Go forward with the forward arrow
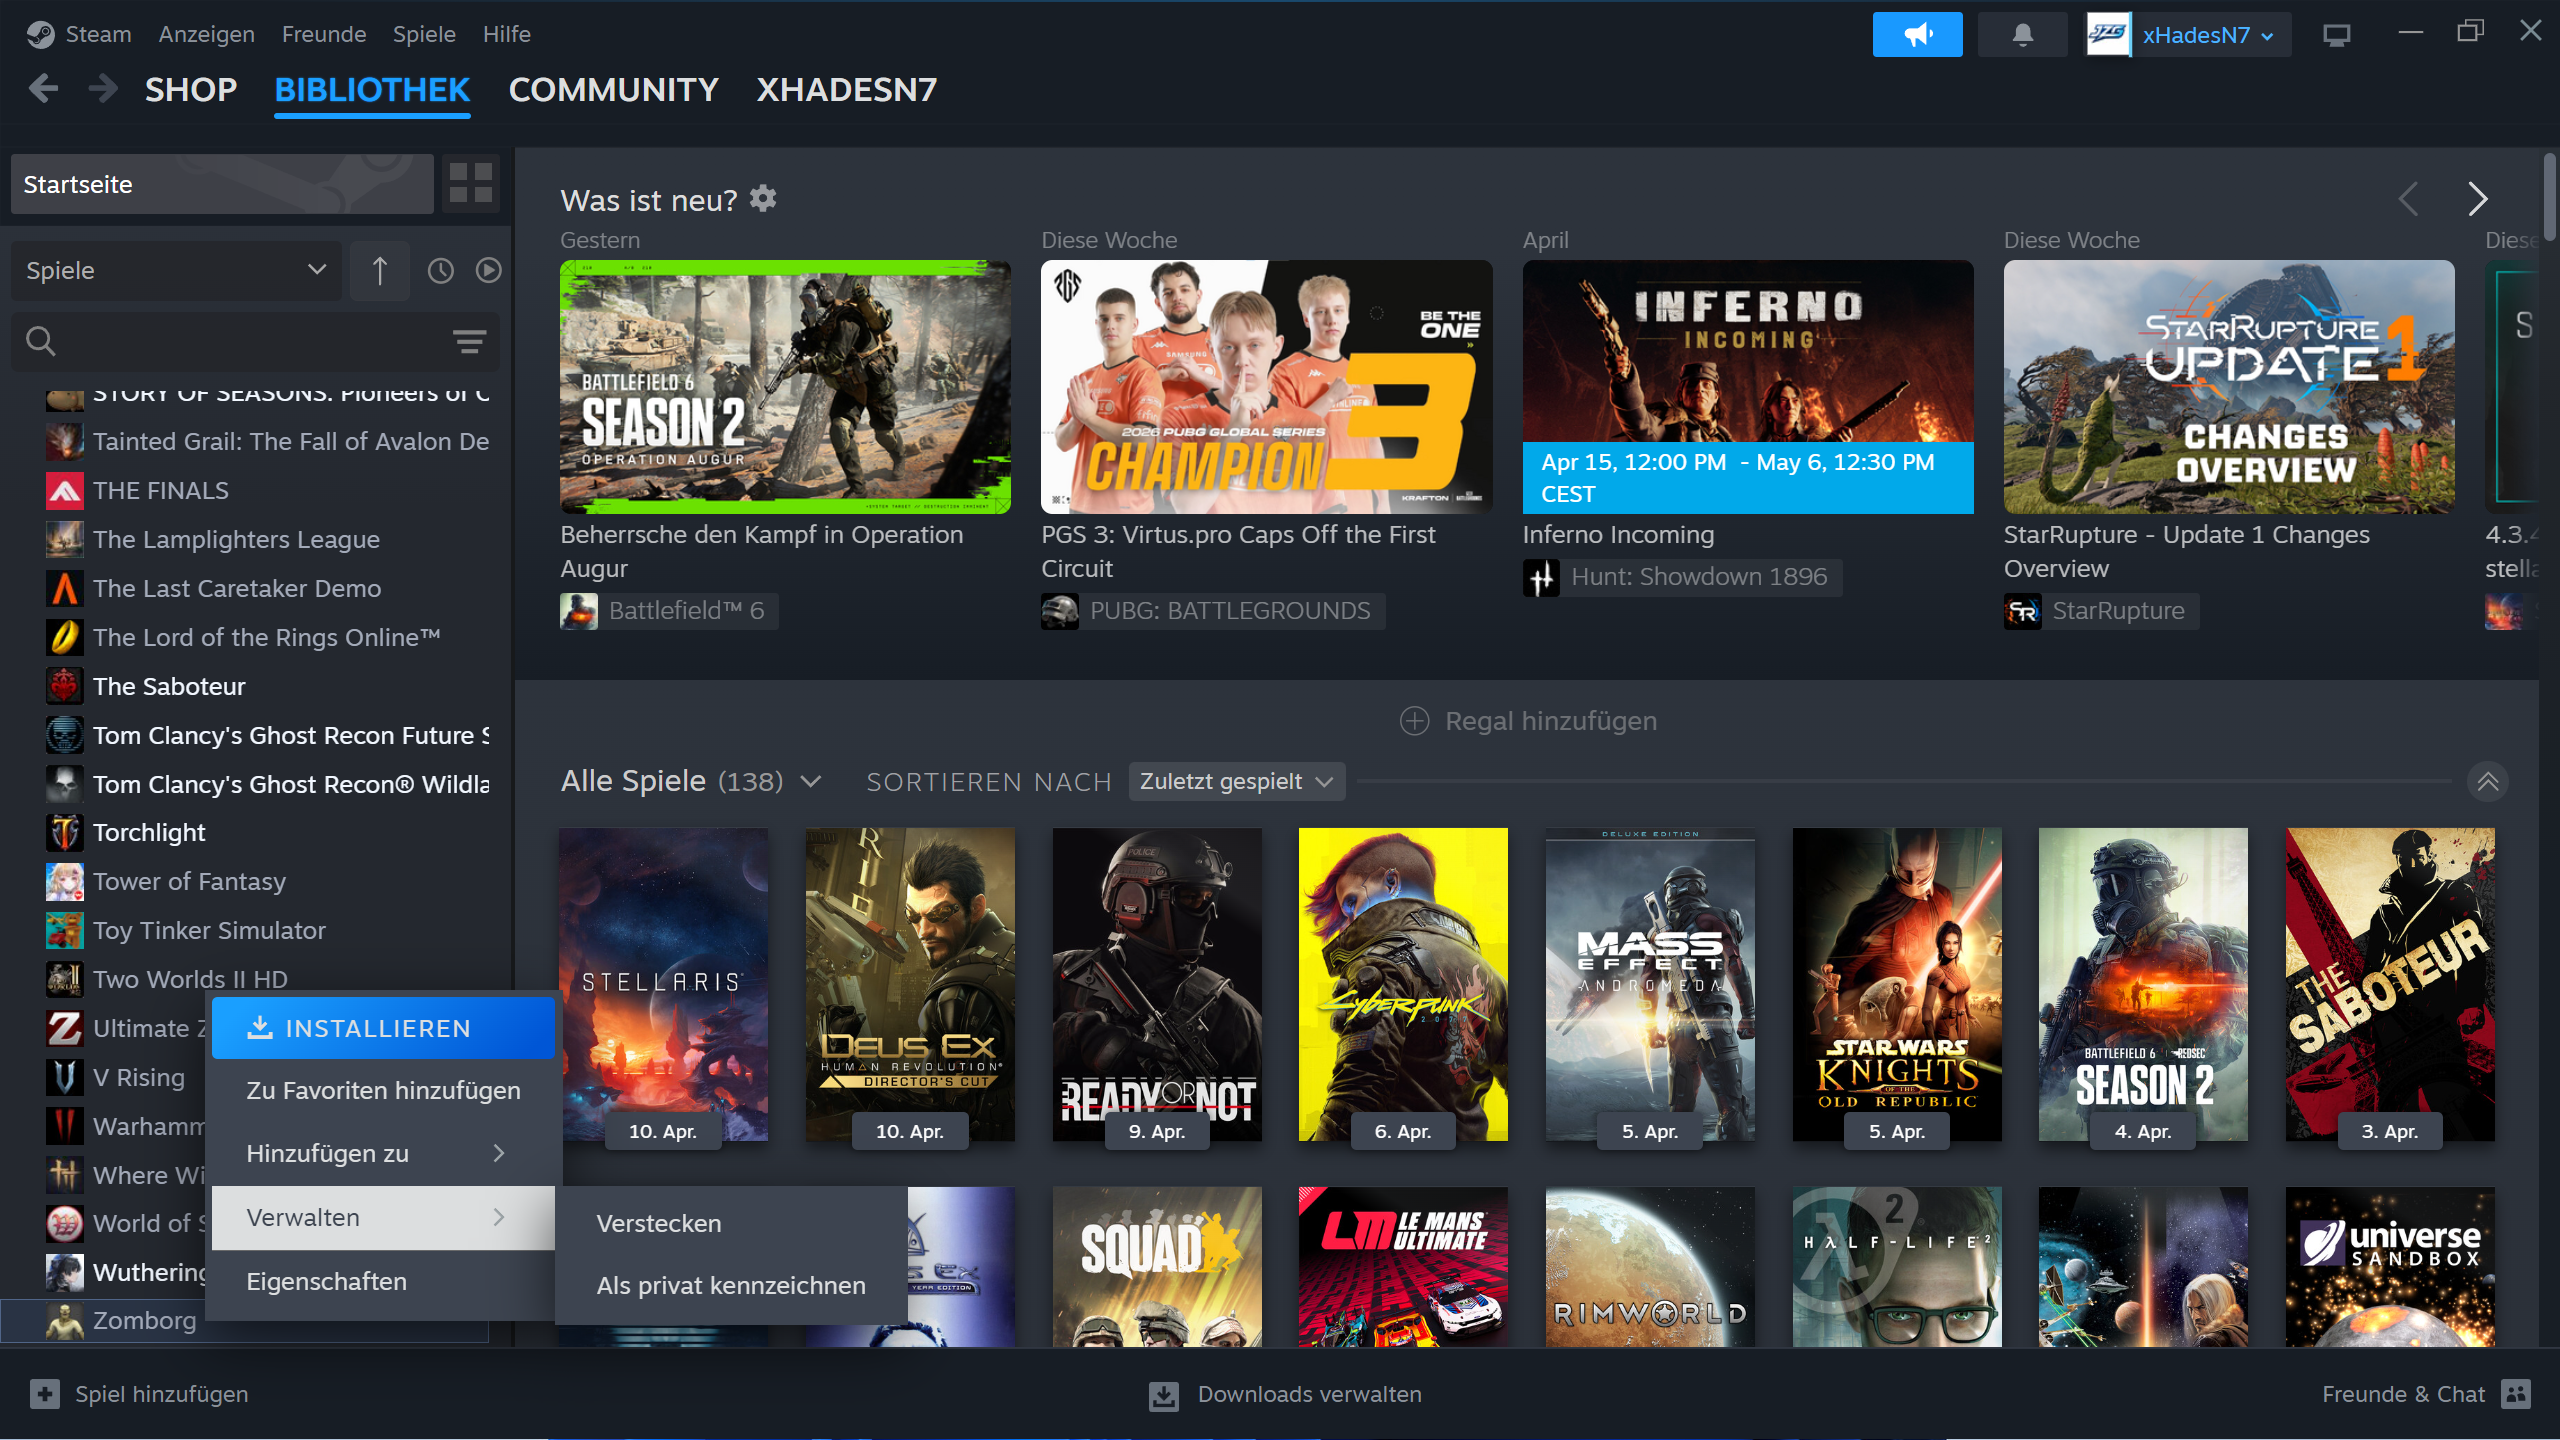Image resolution: width=2560 pixels, height=1440 pixels. pos(103,89)
